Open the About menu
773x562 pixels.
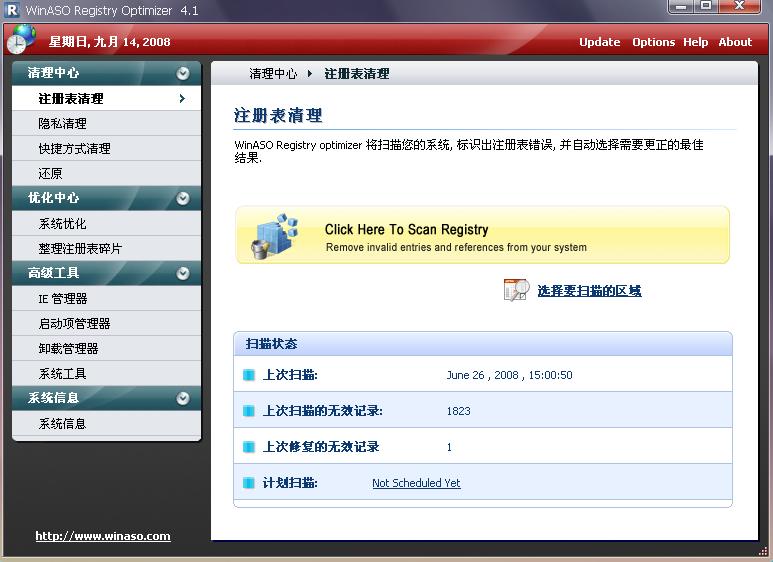click(x=735, y=42)
